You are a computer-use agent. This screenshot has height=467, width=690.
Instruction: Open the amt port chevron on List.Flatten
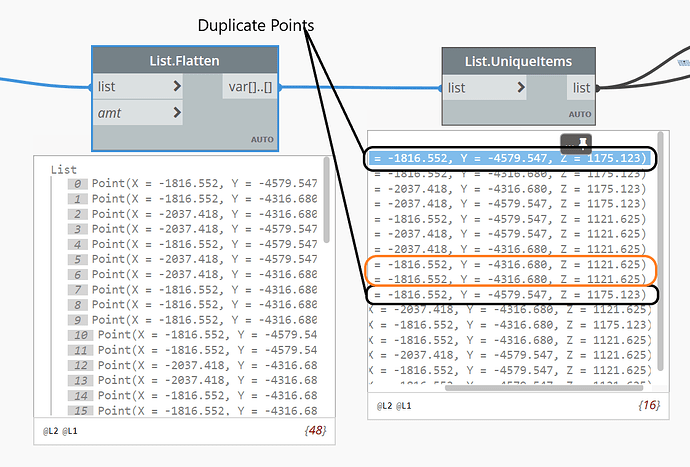[177, 113]
